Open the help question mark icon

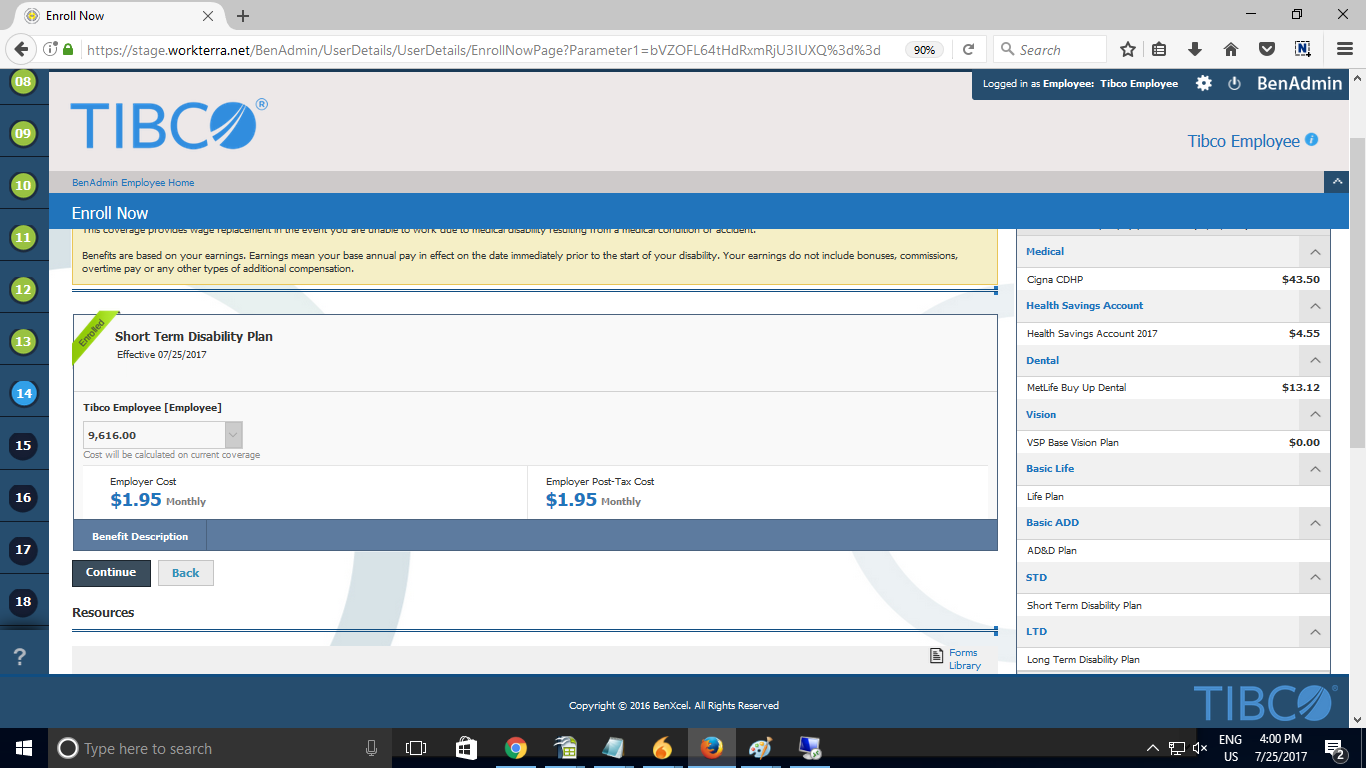(19, 657)
